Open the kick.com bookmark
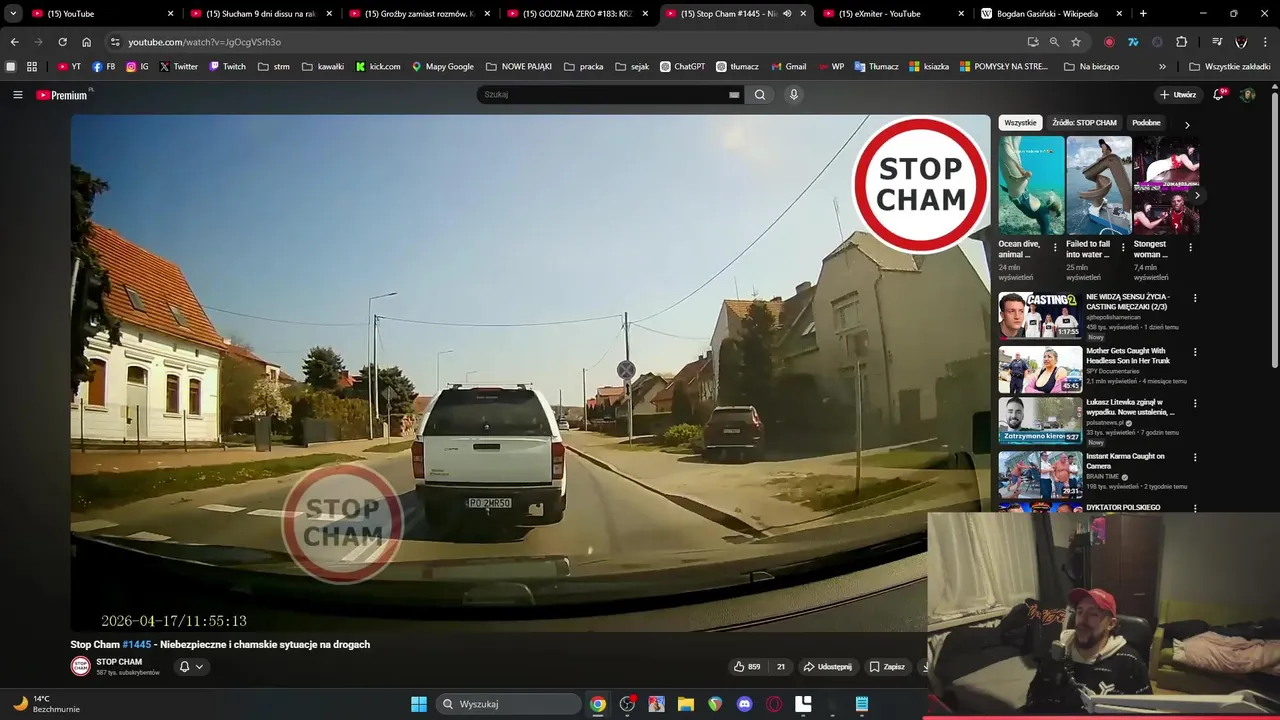The width and height of the screenshot is (1280, 720). tap(378, 67)
